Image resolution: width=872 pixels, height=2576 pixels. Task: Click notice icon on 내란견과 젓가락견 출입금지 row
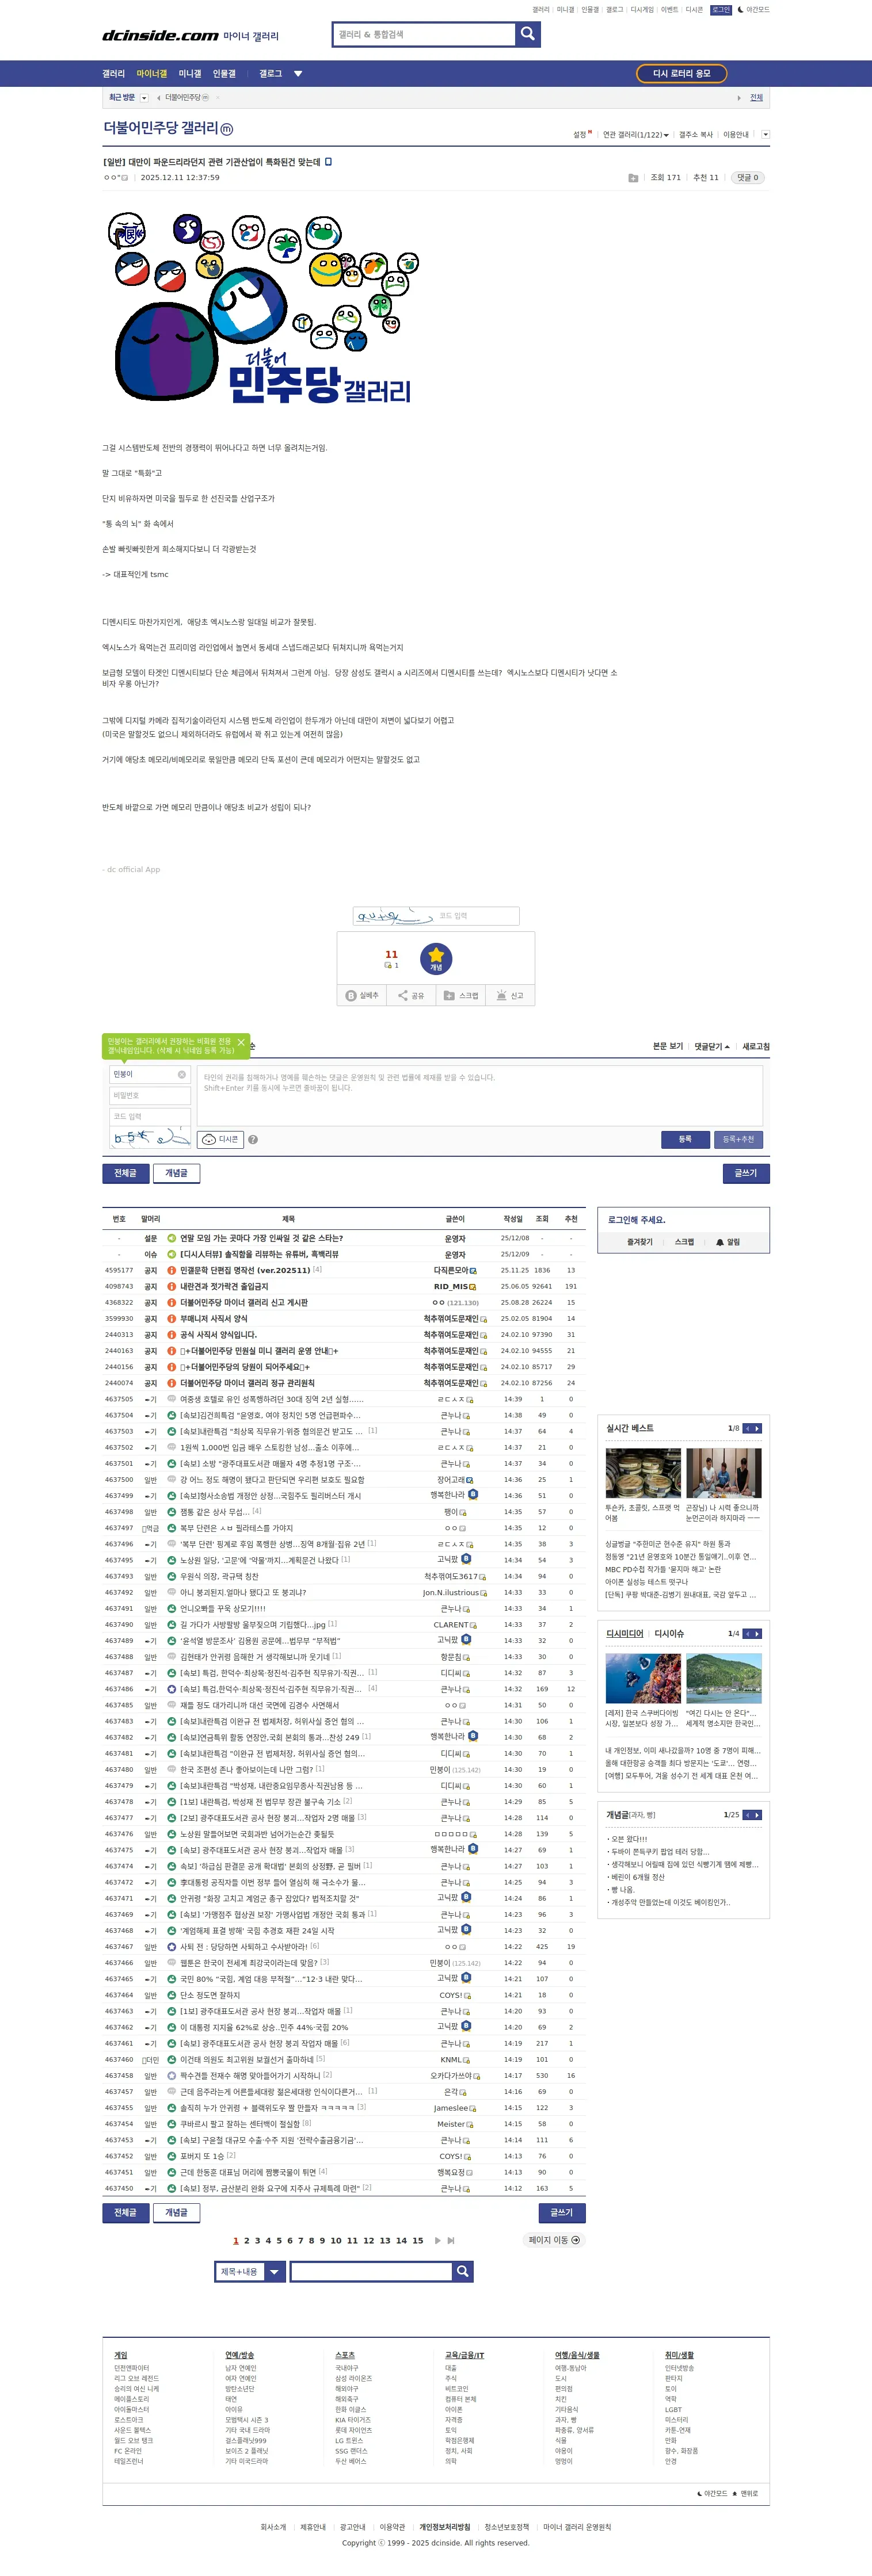172,1287
